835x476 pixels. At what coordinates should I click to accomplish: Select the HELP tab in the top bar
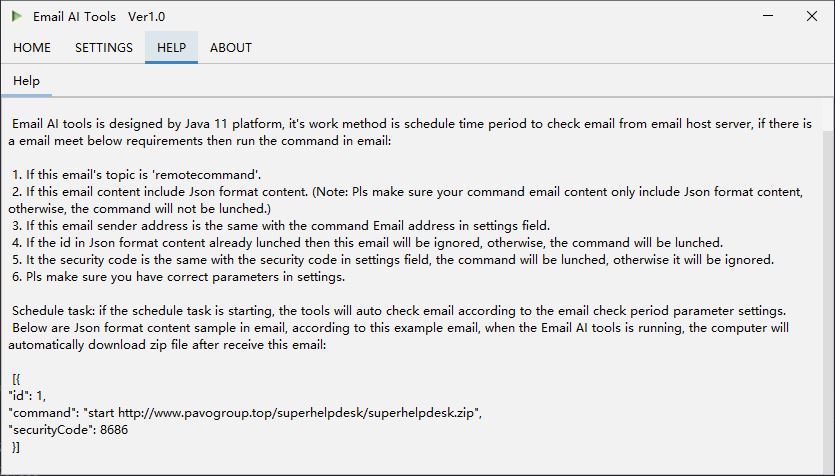click(171, 48)
